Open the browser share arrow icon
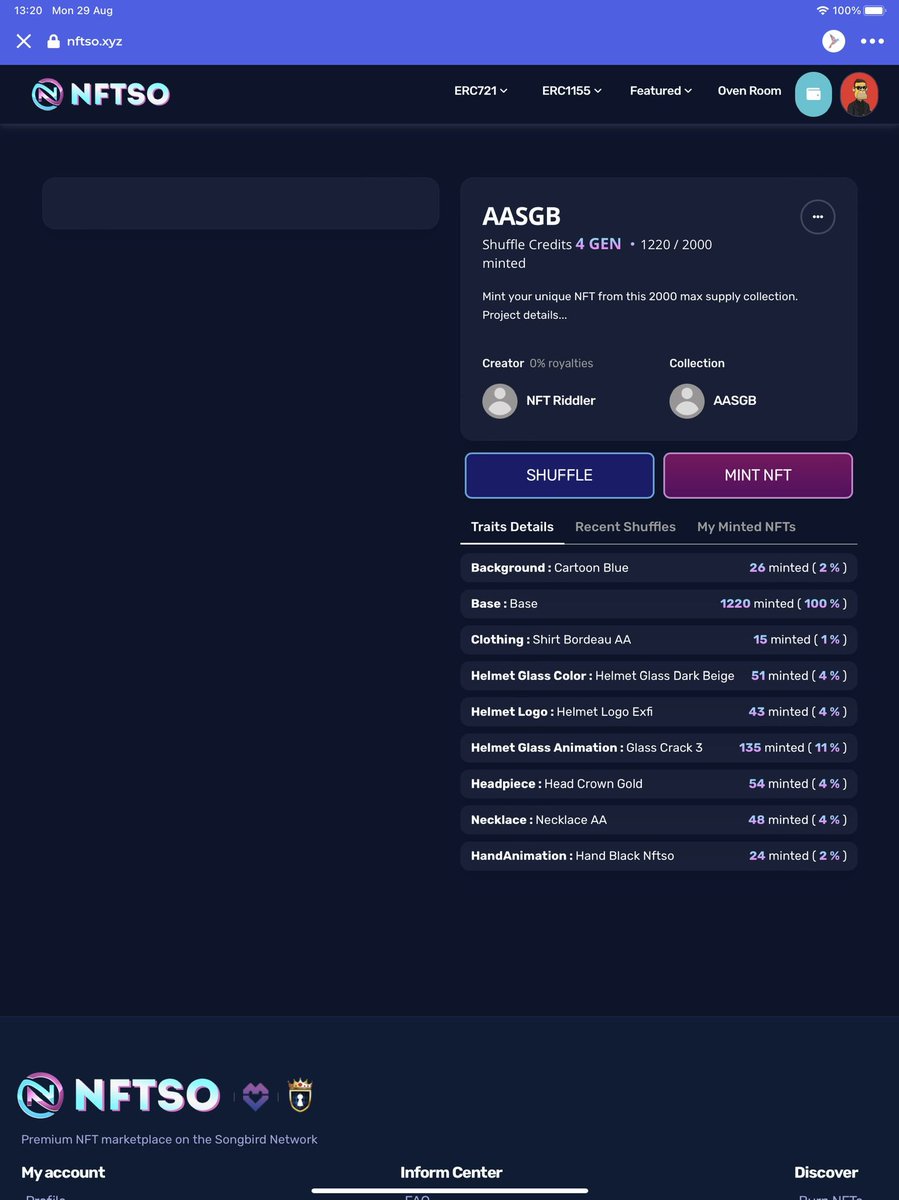 (833, 41)
